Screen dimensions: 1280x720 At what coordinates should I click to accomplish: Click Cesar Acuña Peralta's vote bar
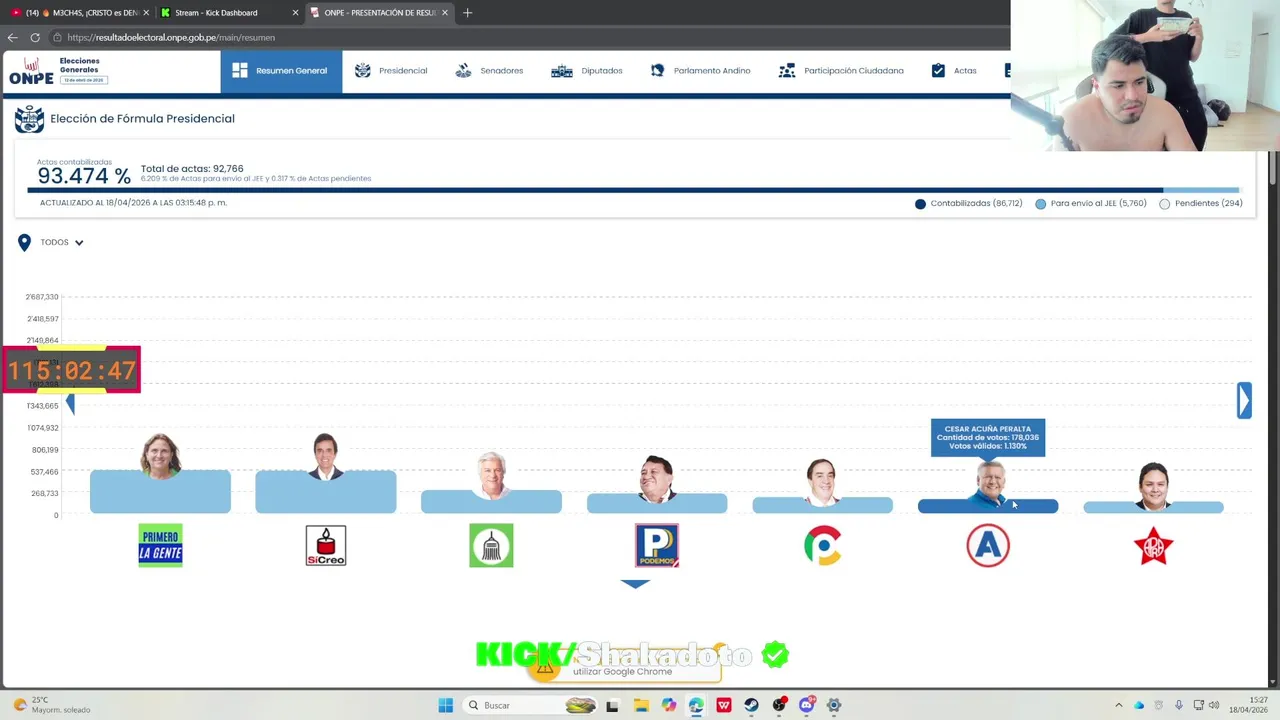click(988, 506)
